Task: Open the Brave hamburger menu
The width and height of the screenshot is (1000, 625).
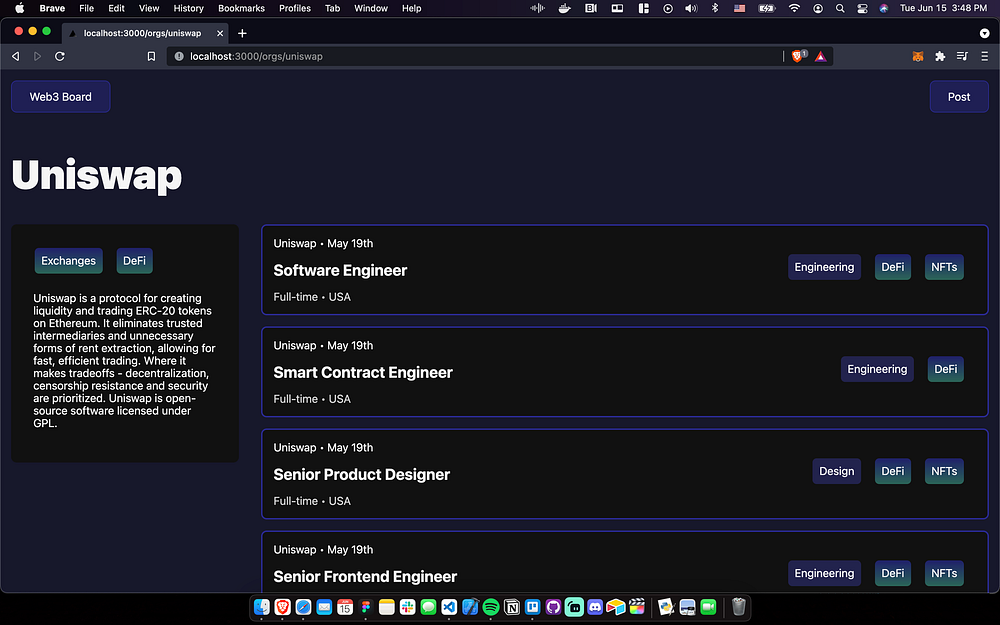Action: pos(985,56)
